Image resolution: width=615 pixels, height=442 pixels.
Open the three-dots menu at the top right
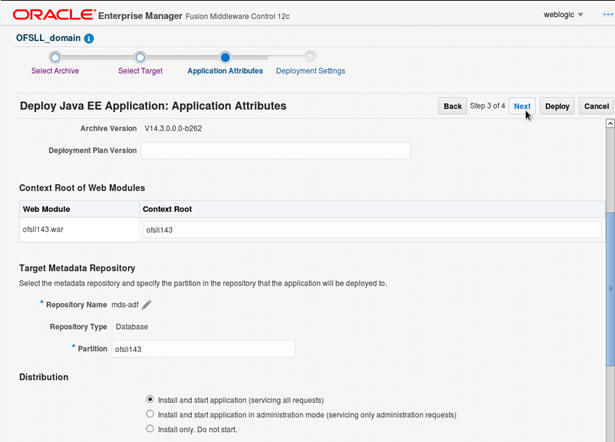[x=608, y=15]
